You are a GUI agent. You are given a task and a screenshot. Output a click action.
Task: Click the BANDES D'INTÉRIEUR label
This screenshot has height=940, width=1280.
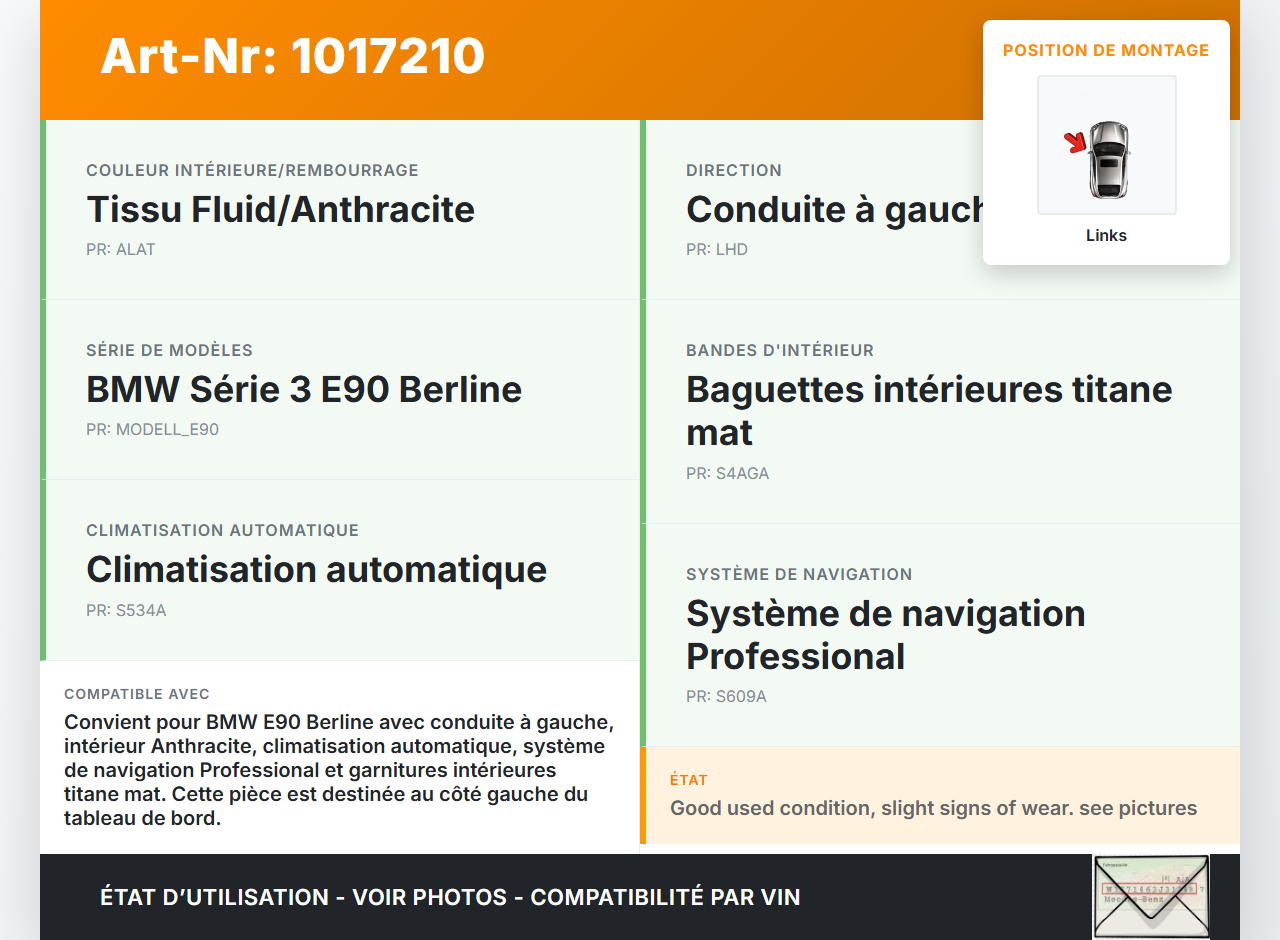[x=780, y=350]
